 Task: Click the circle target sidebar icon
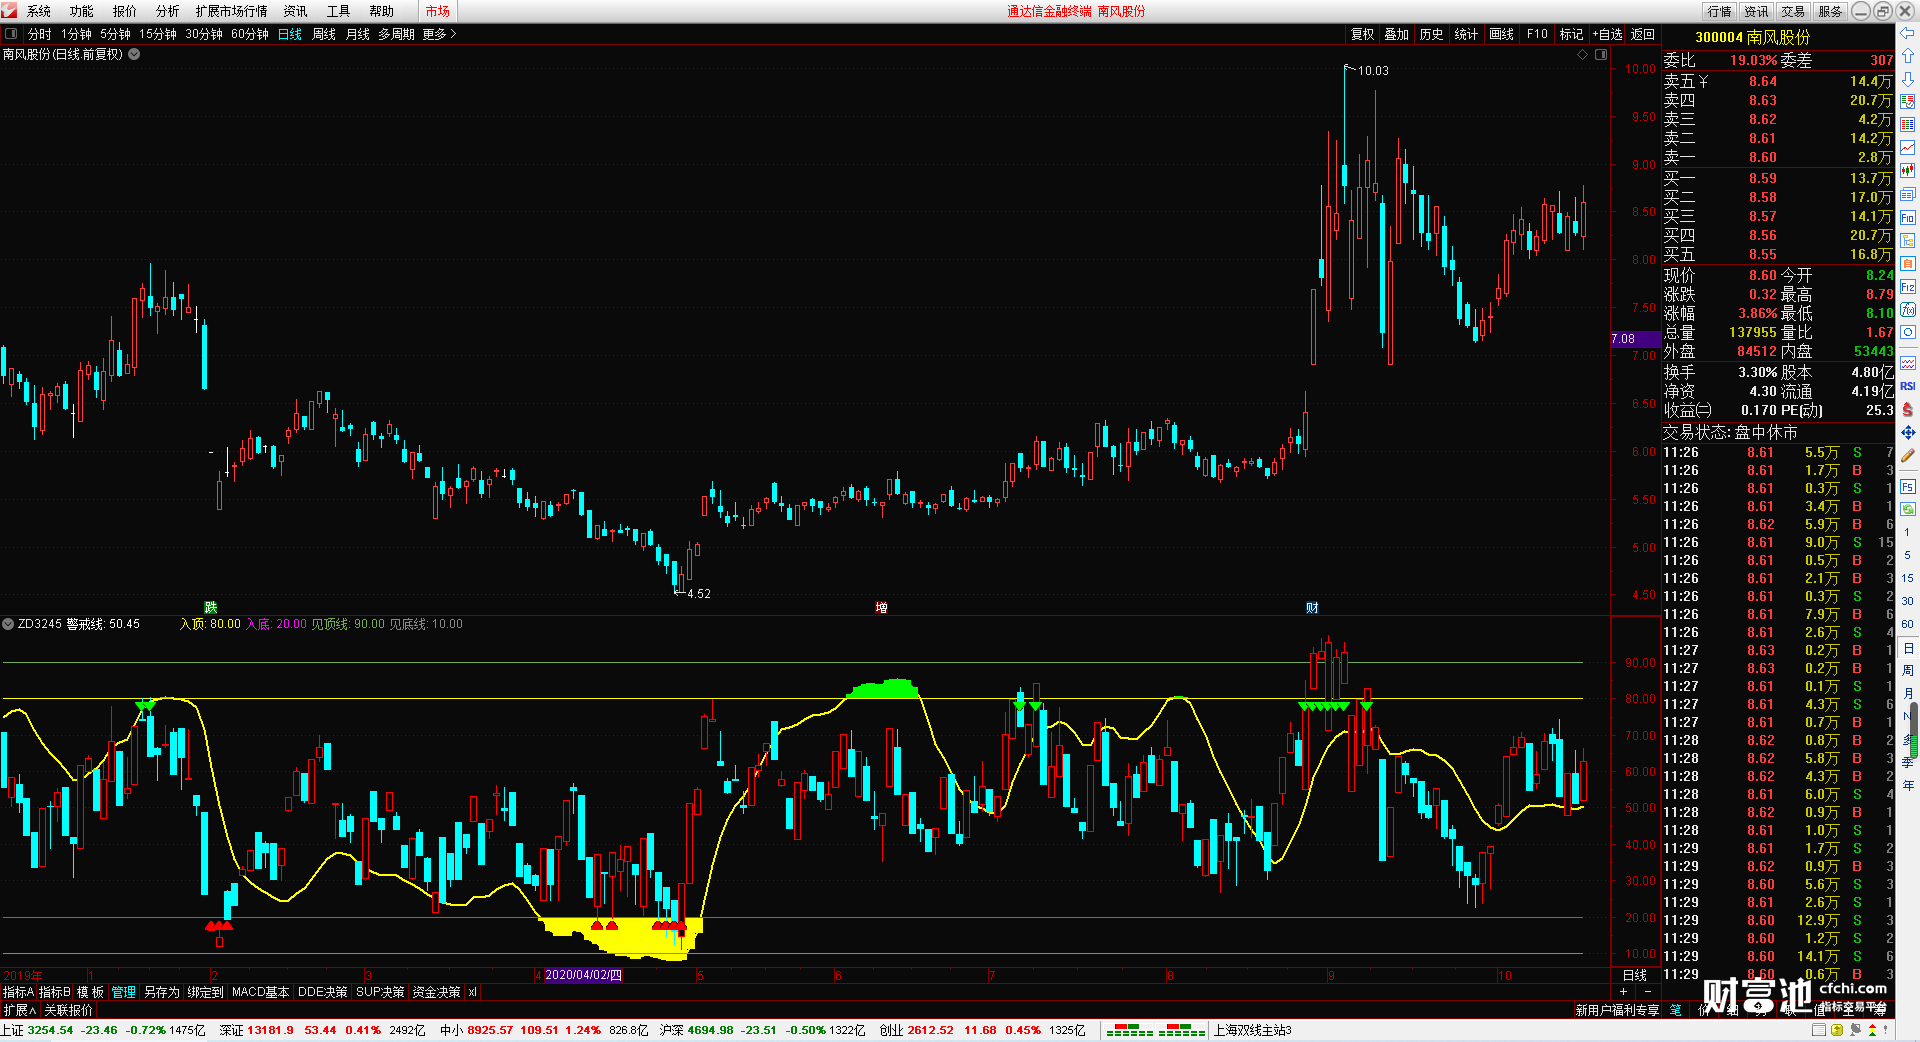point(1908,333)
